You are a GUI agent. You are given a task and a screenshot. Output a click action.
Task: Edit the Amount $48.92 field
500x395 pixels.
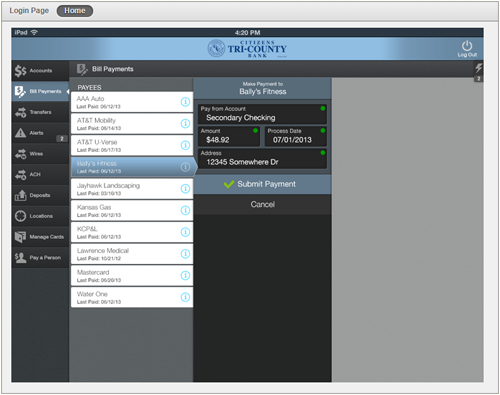coord(229,136)
